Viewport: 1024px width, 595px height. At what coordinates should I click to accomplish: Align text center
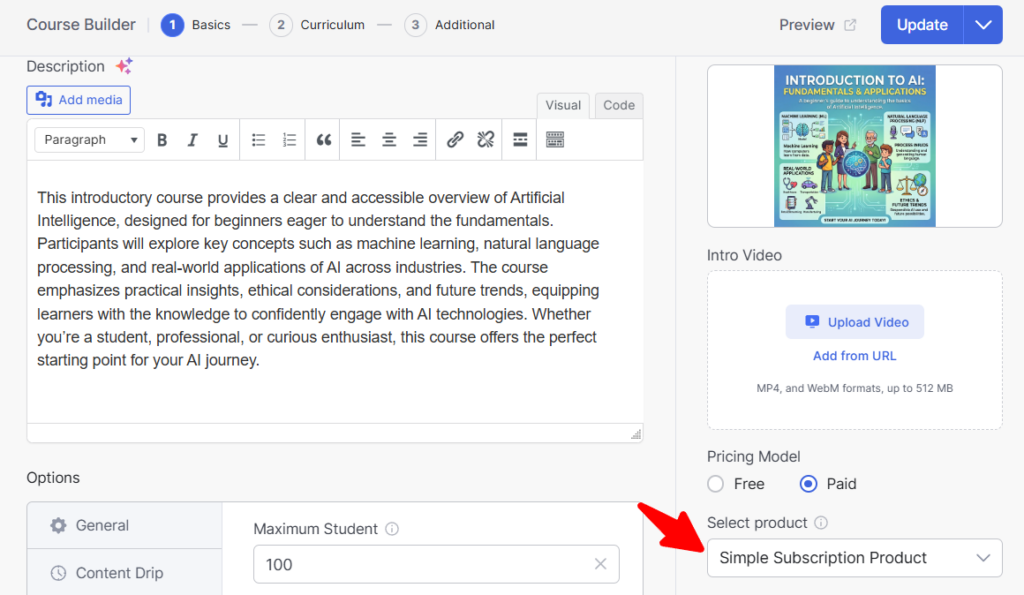click(389, 140)
